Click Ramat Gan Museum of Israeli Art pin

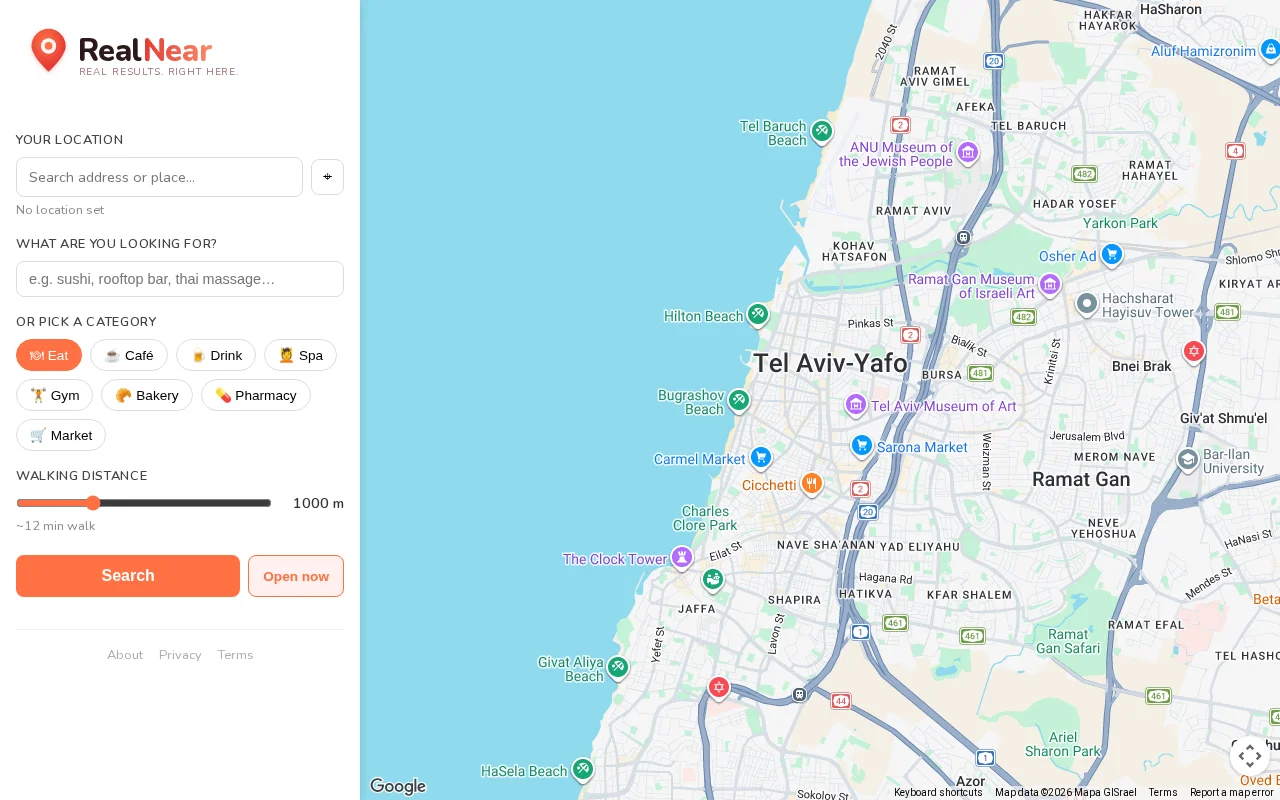[x=1049, y=285]
